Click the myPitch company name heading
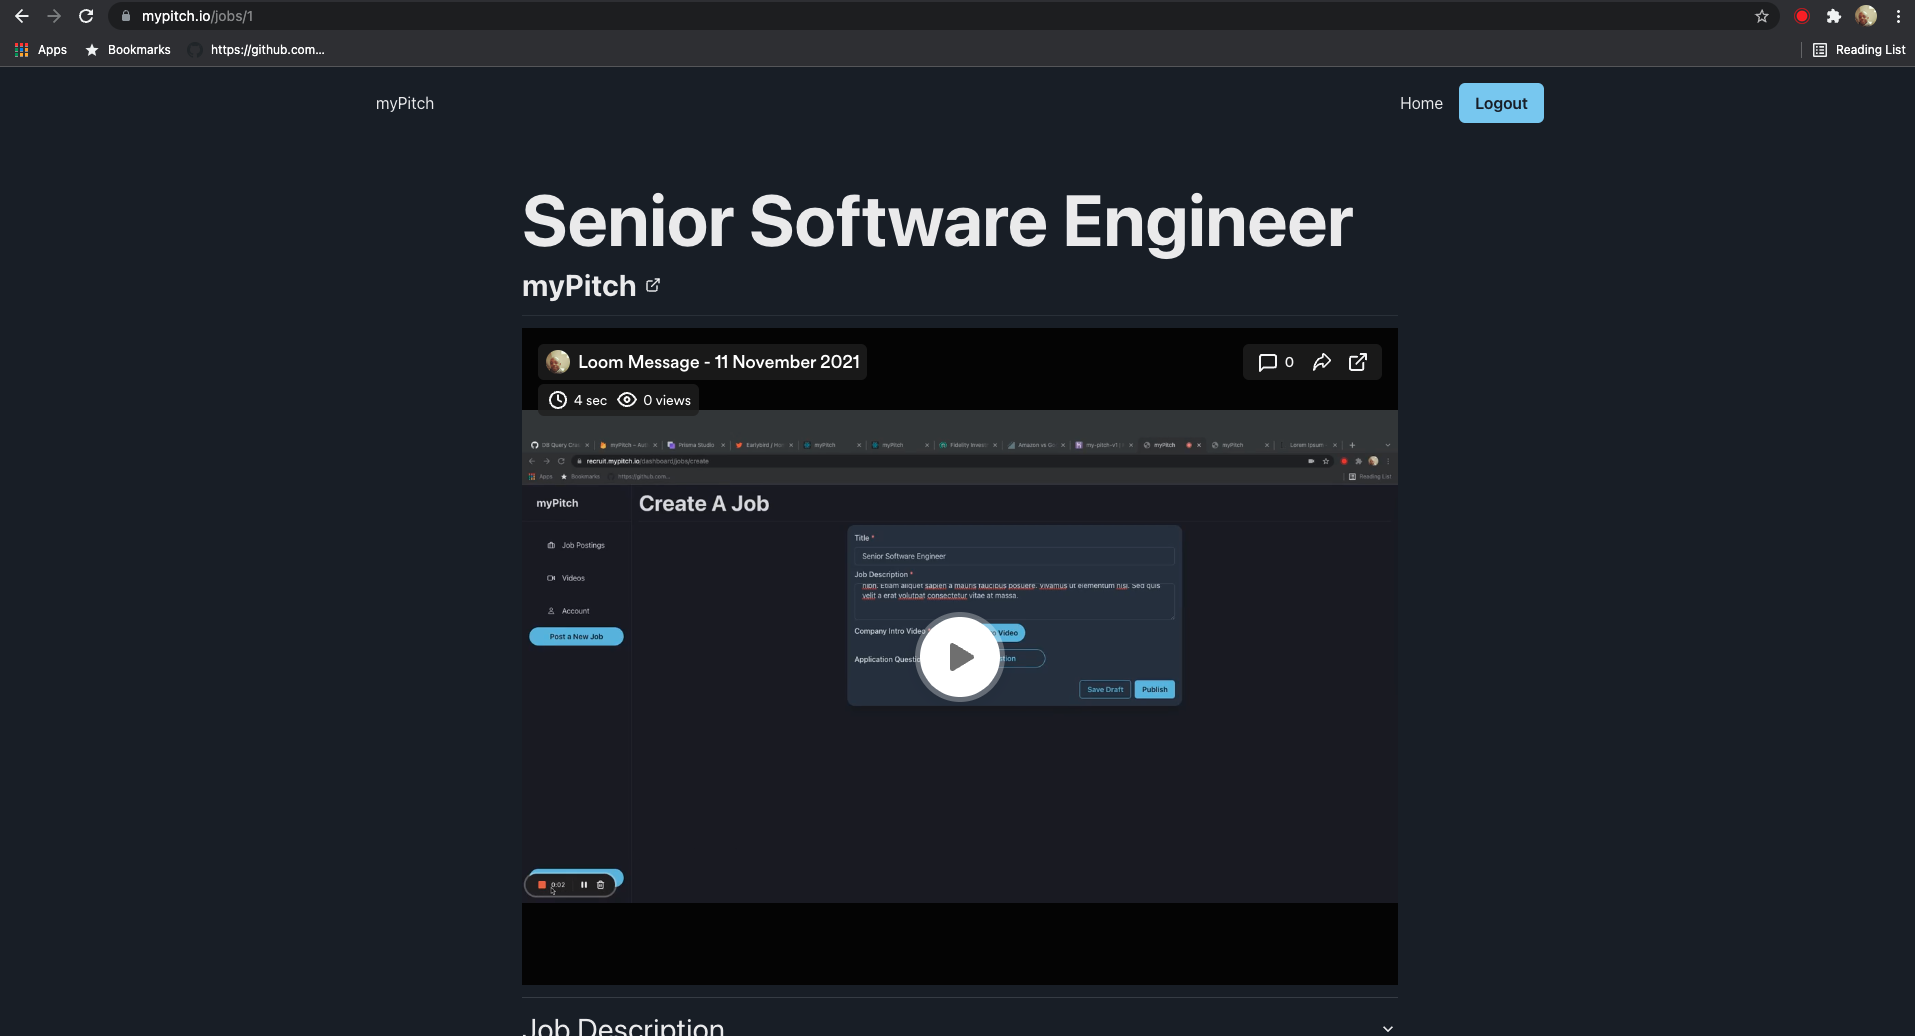 [x=579, y=286]
